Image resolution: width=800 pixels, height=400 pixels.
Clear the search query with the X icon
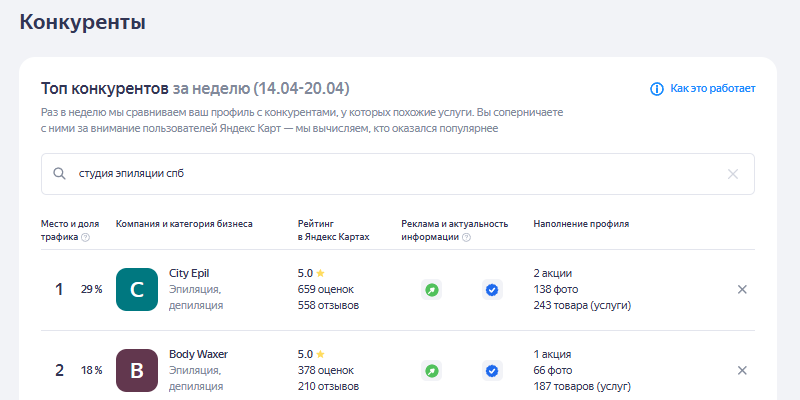tap(733, 174)
